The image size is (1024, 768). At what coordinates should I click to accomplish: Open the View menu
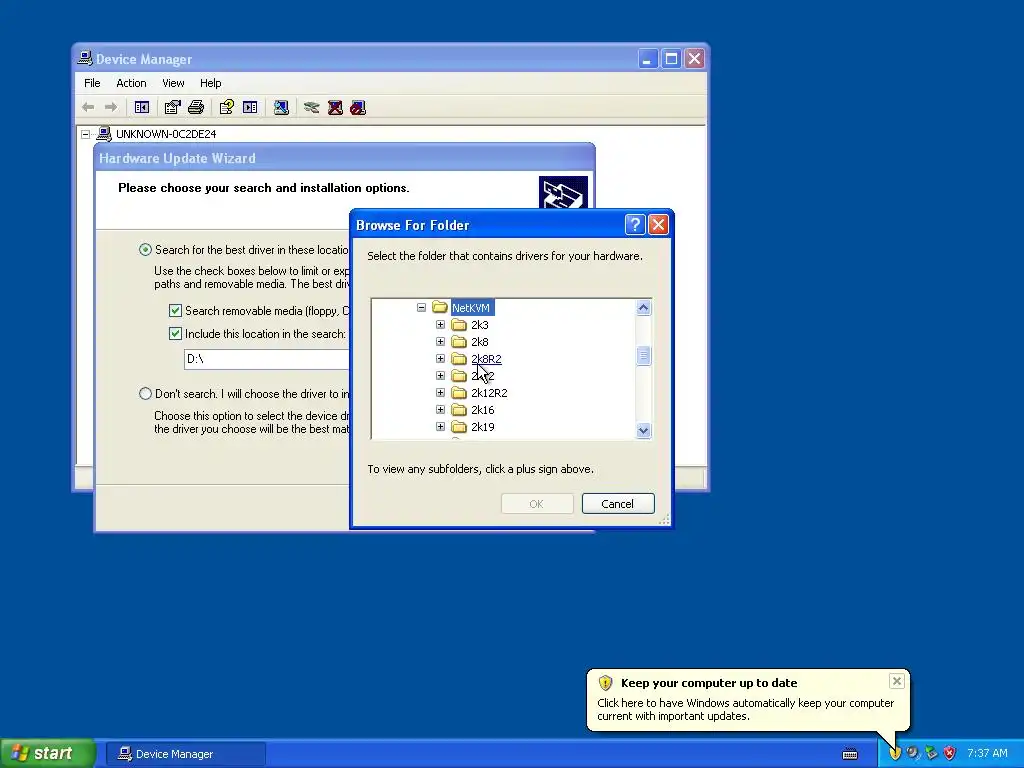[173, 83]
